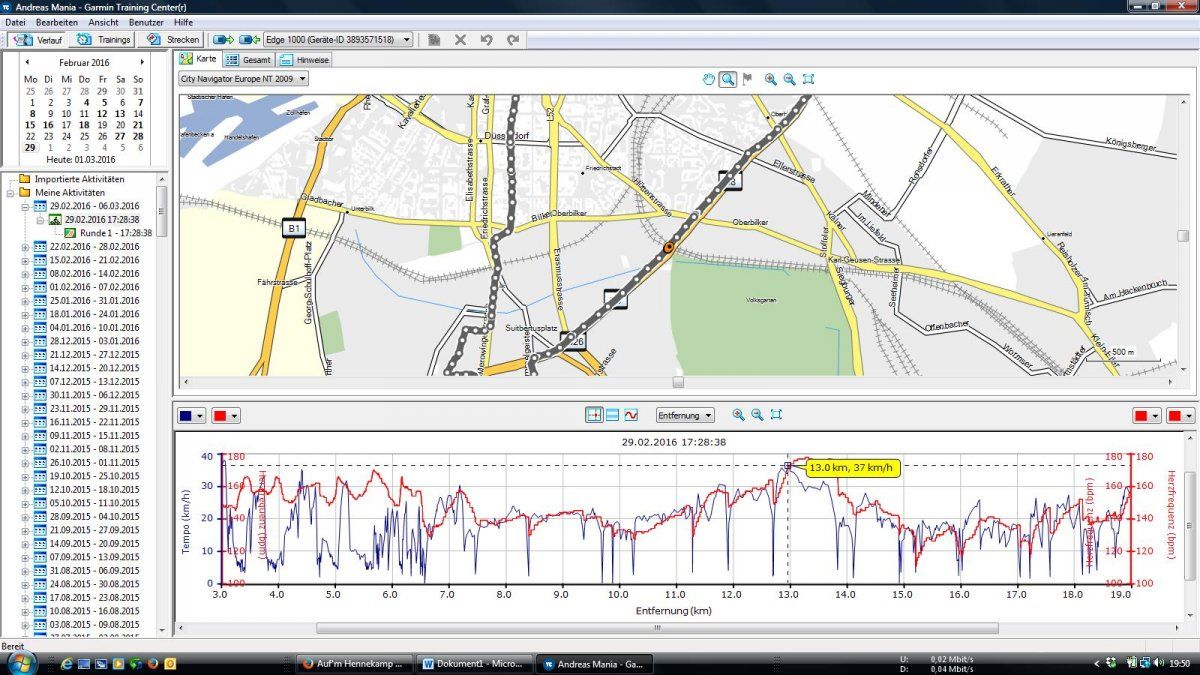Click the map zoom-in magnifier with plus
This screenshot has height=675, width=1200.
click(x=770, y=79)
